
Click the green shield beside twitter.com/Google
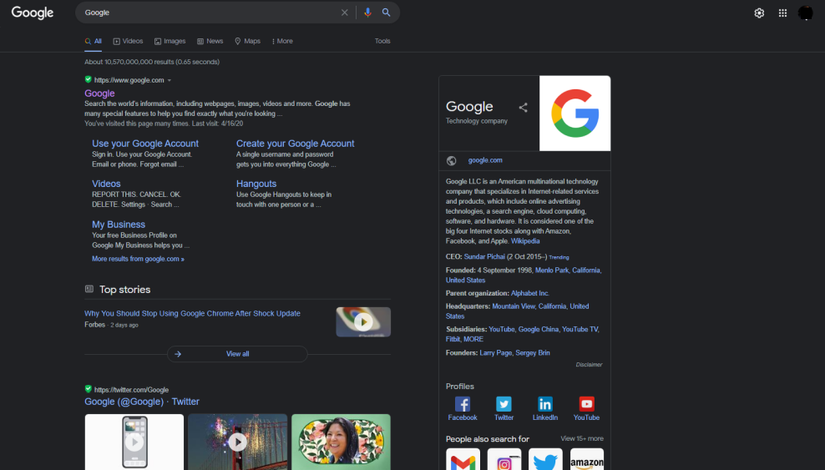pos(88,389)
